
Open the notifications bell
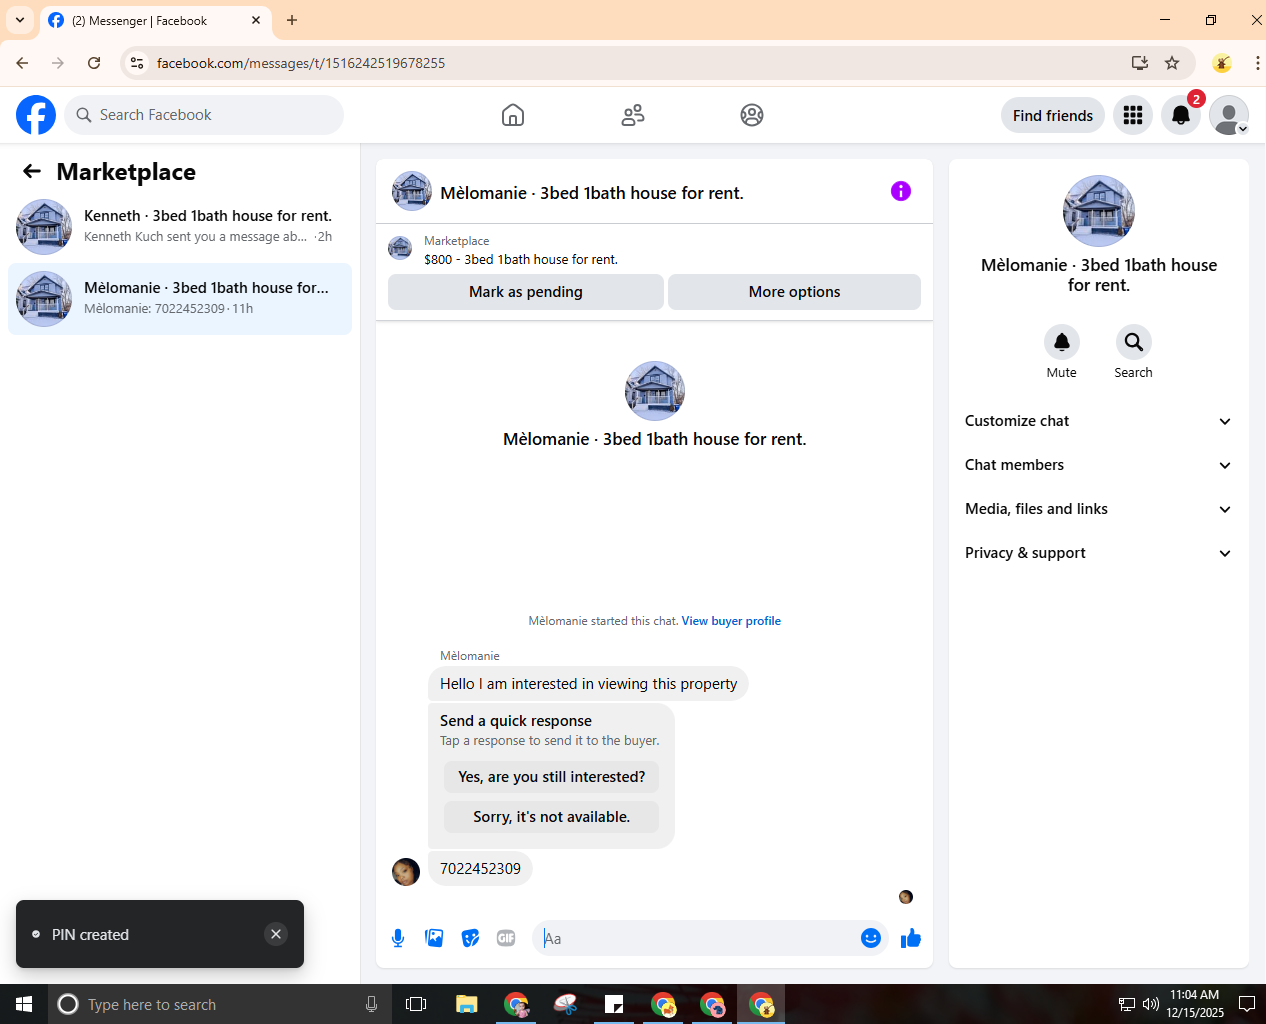click(x=1181, y=115)
